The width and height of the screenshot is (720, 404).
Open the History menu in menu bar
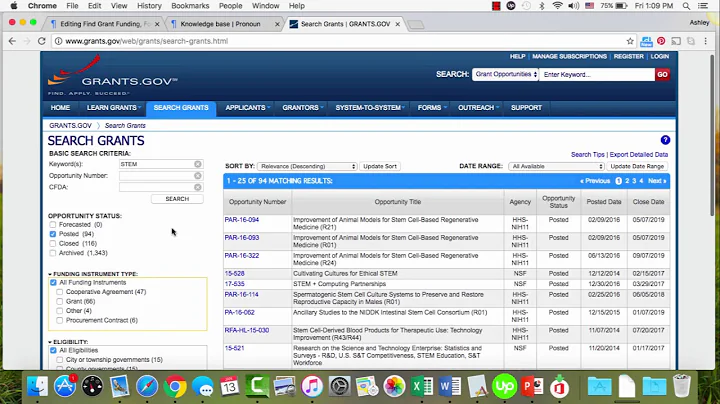click(x=149, y=6)
